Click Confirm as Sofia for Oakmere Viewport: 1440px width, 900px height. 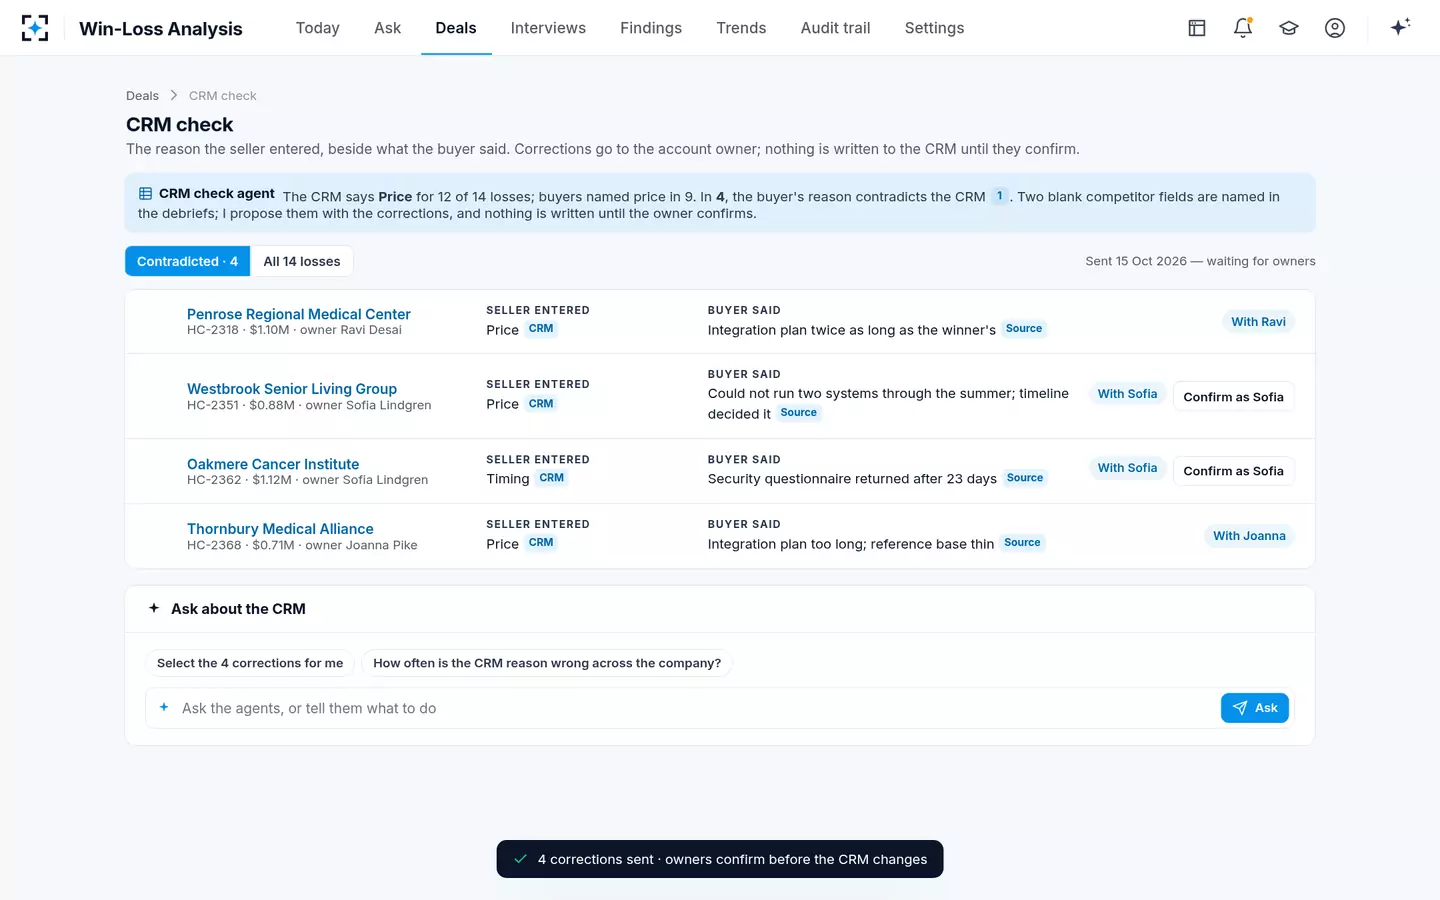(x=1233, y=471)
